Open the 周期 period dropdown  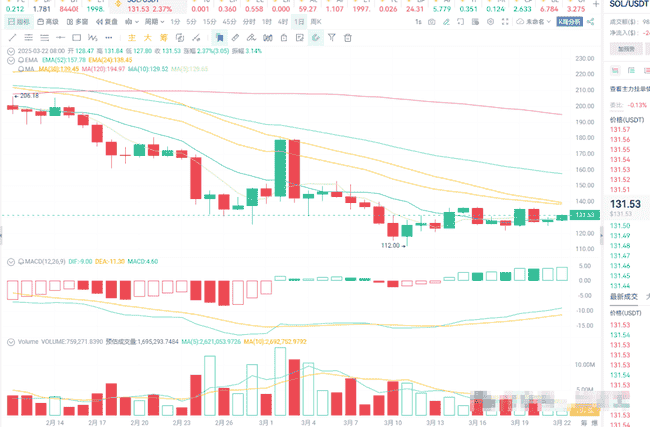point(153,20)
